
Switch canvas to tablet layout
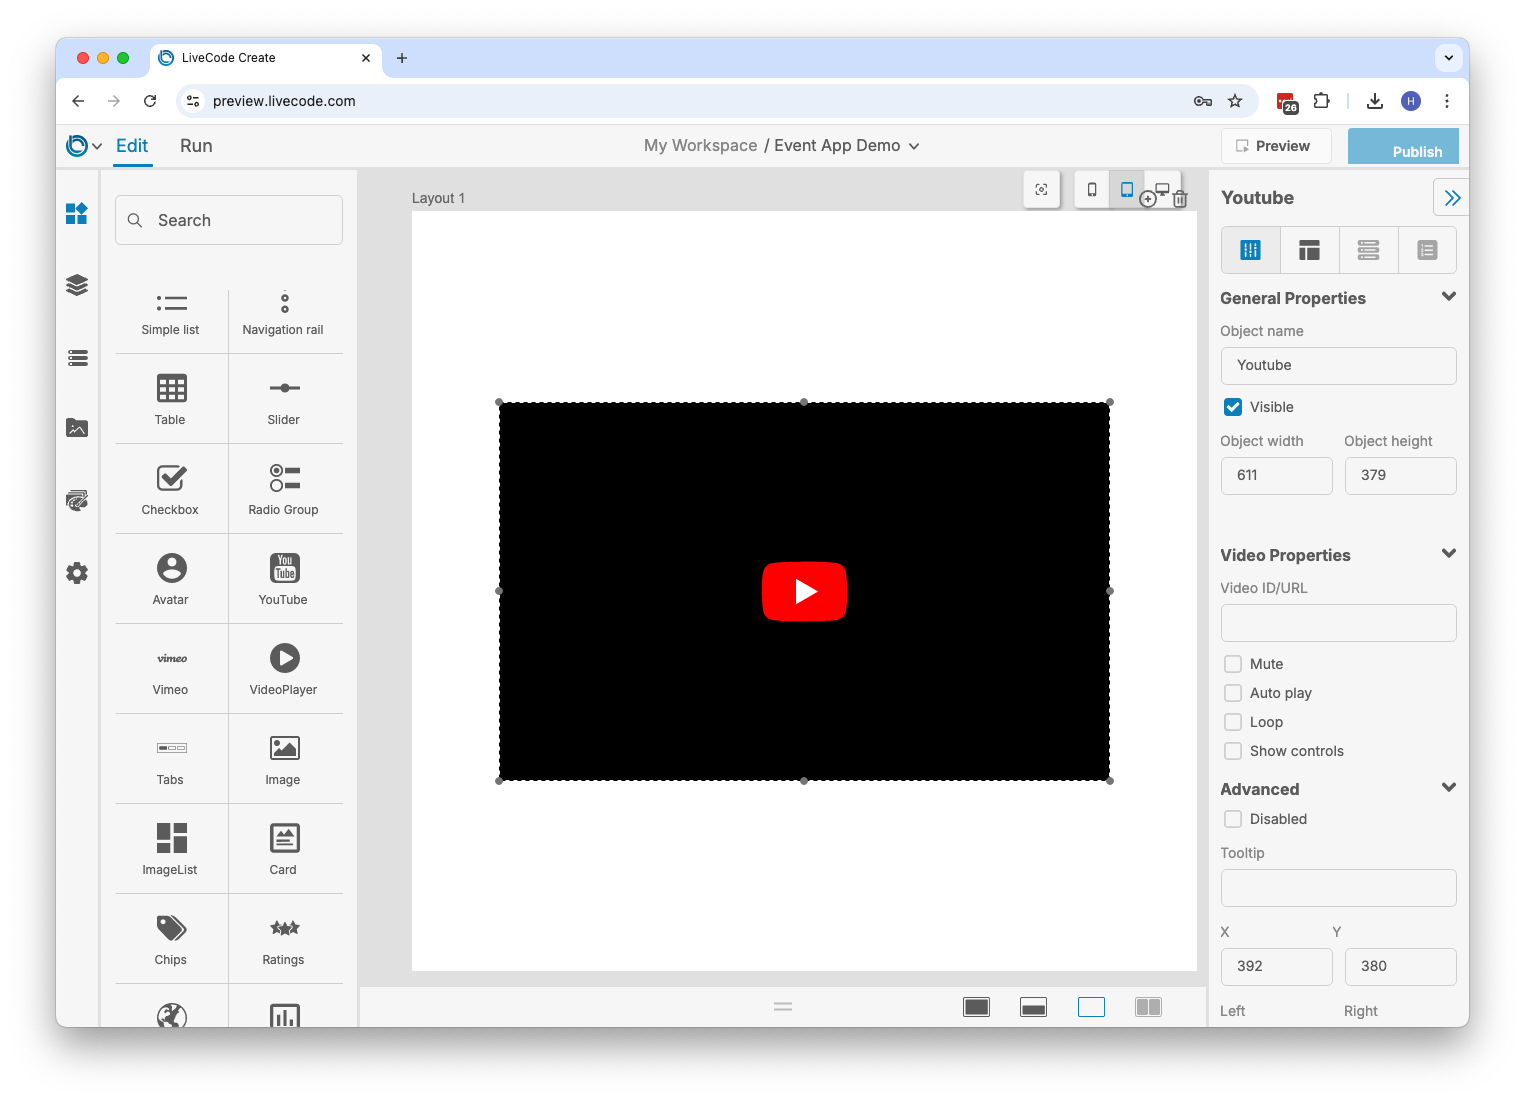pyautogui.click(x=1127, y=190)
